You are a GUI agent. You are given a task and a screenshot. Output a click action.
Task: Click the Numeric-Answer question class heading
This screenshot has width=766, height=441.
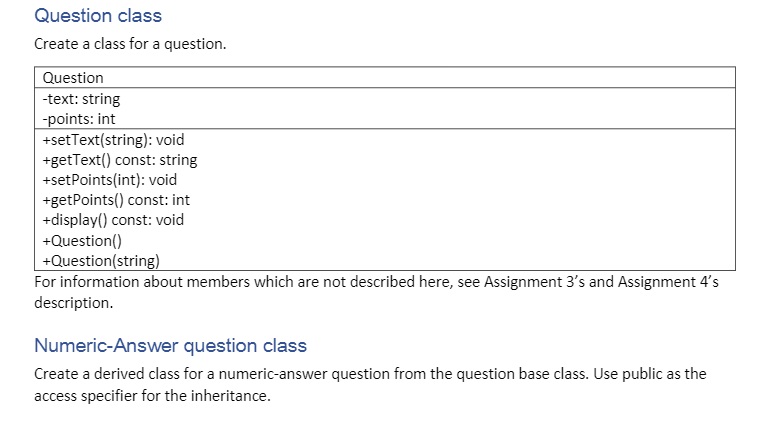pyautogui.click(x=170, y=346)
